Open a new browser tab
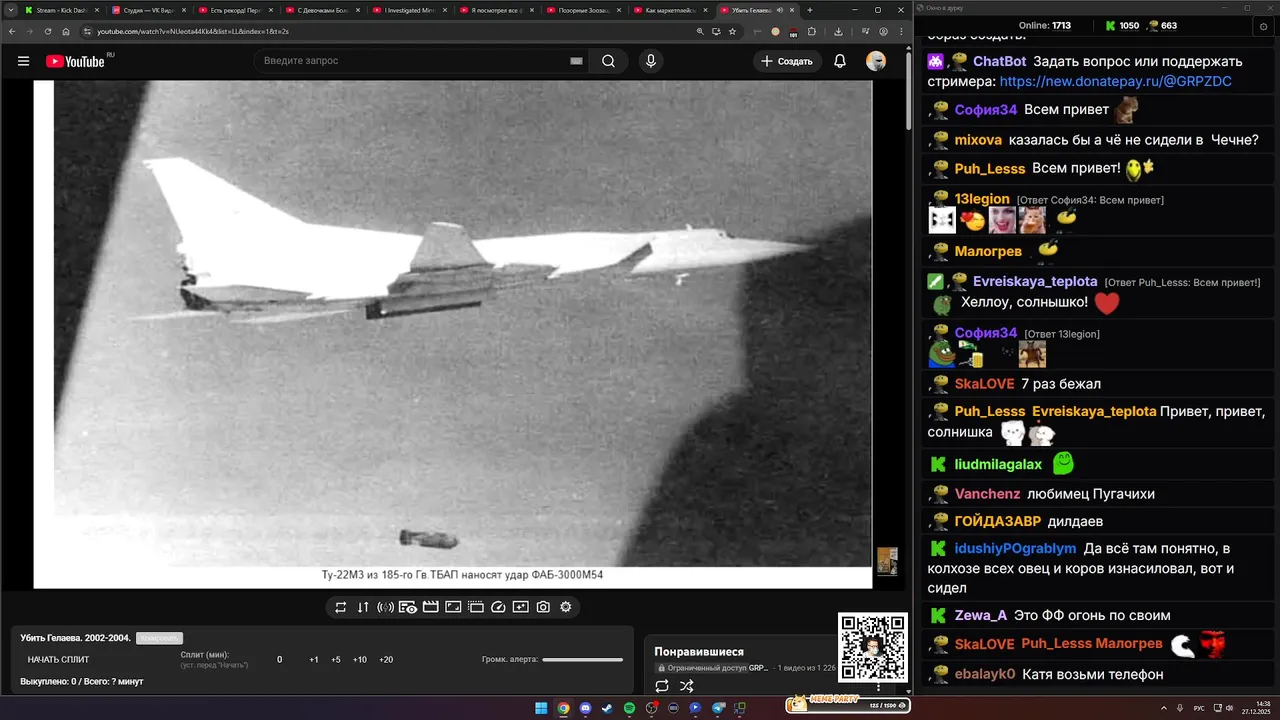The image size is (1280, 720). (x=810, y=10)
